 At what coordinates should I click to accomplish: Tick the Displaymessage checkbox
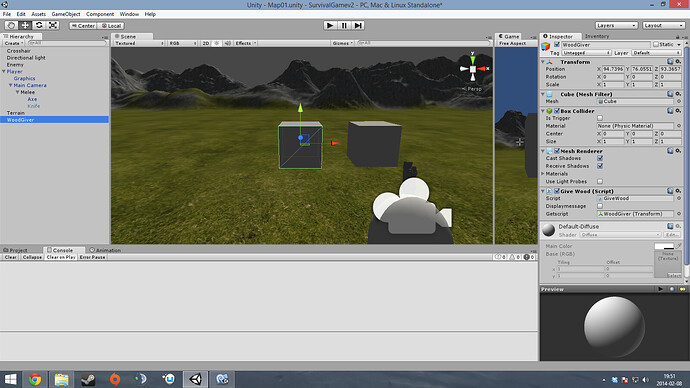(600, 206)
